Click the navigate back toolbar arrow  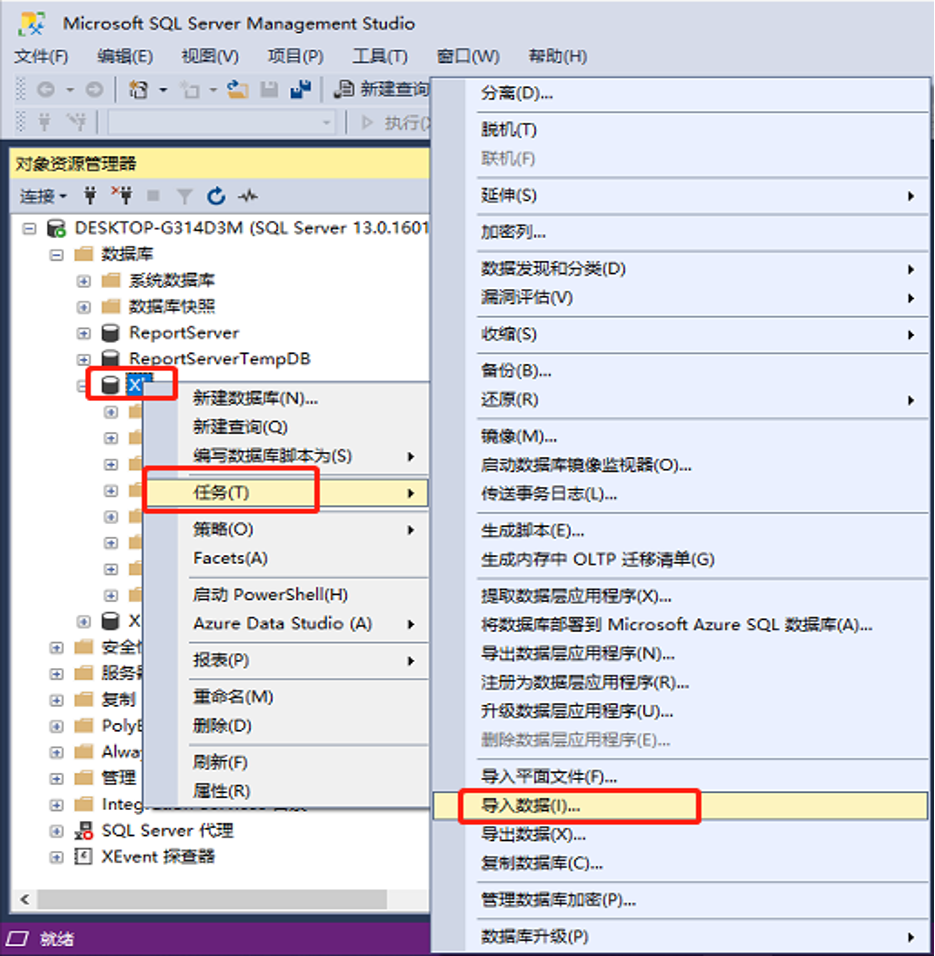(x=46, y=90)
